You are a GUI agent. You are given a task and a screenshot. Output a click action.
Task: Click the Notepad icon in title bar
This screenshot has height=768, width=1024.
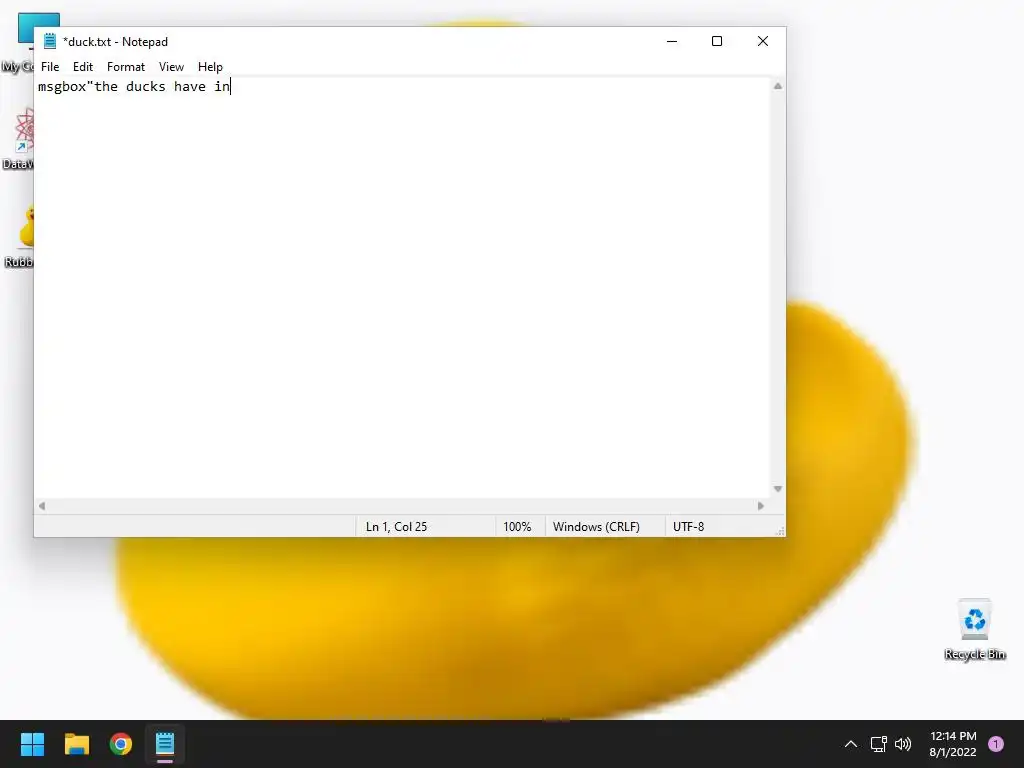50,41
